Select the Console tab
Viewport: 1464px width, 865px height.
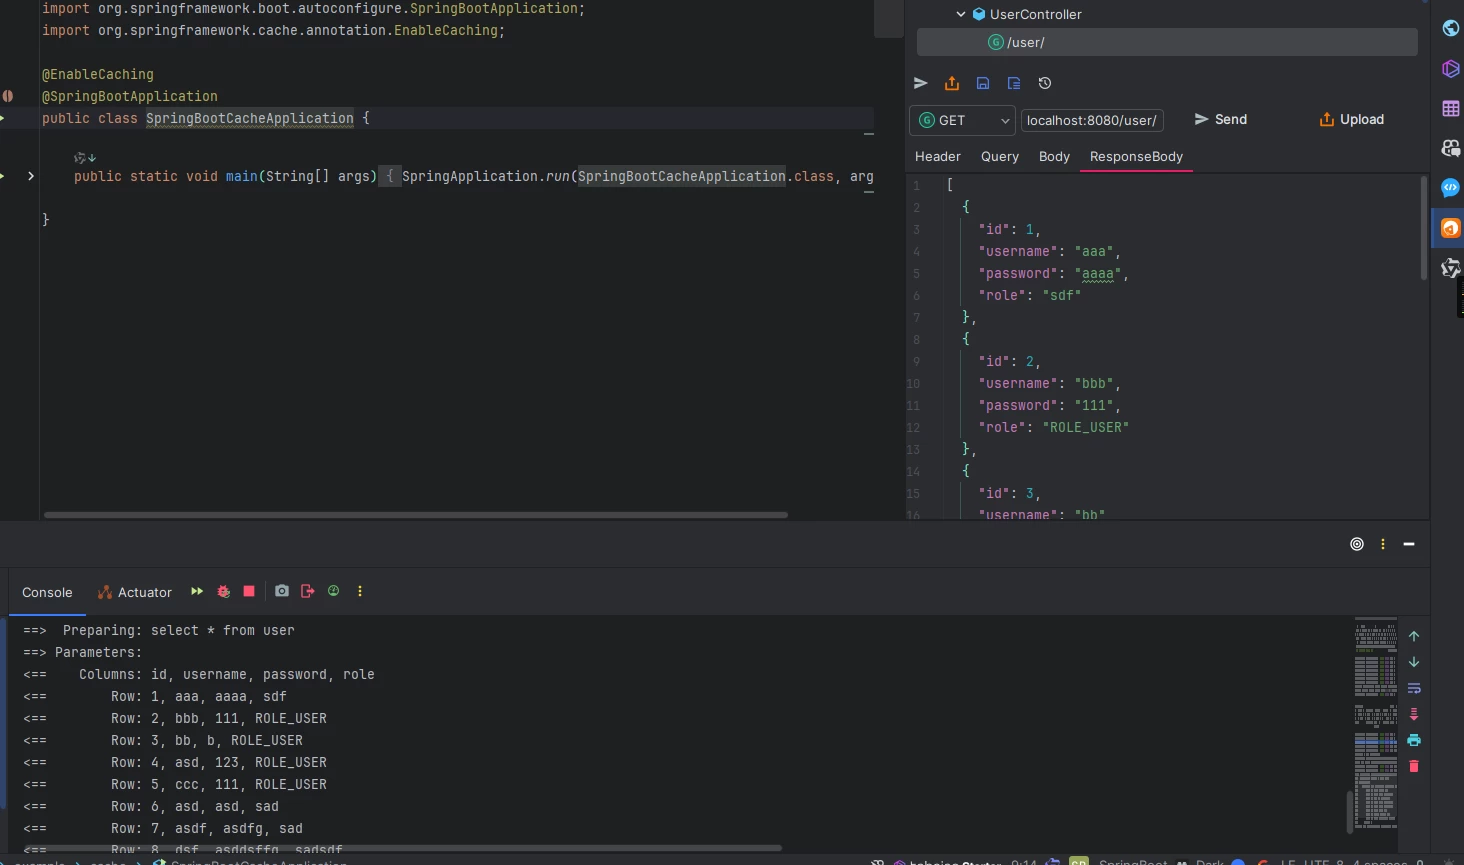[47, 592]
